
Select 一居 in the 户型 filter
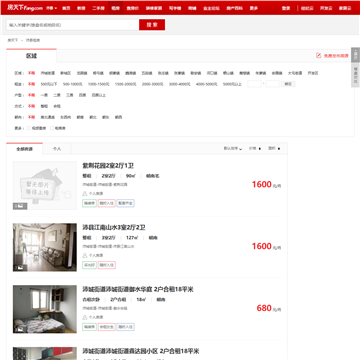click(44, 95)
